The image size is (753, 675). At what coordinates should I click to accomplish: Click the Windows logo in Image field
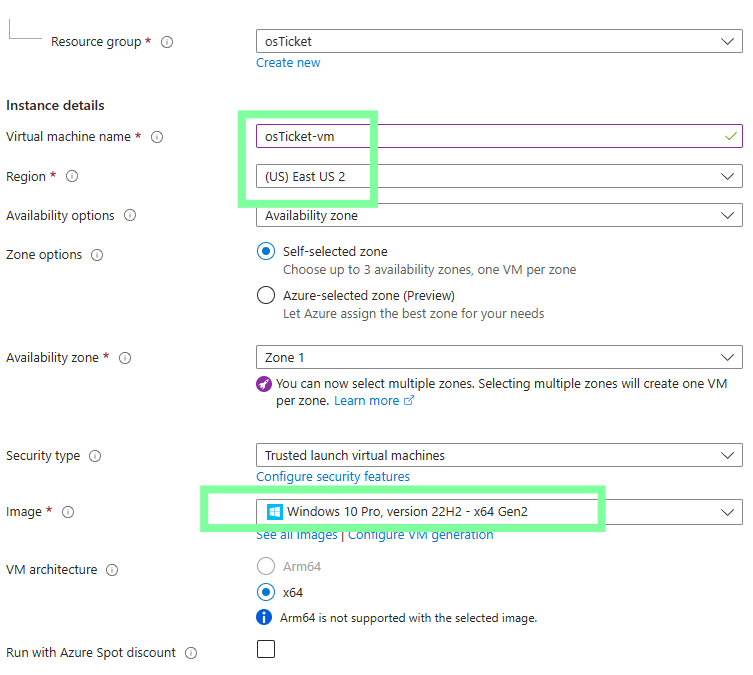point(275,512)
